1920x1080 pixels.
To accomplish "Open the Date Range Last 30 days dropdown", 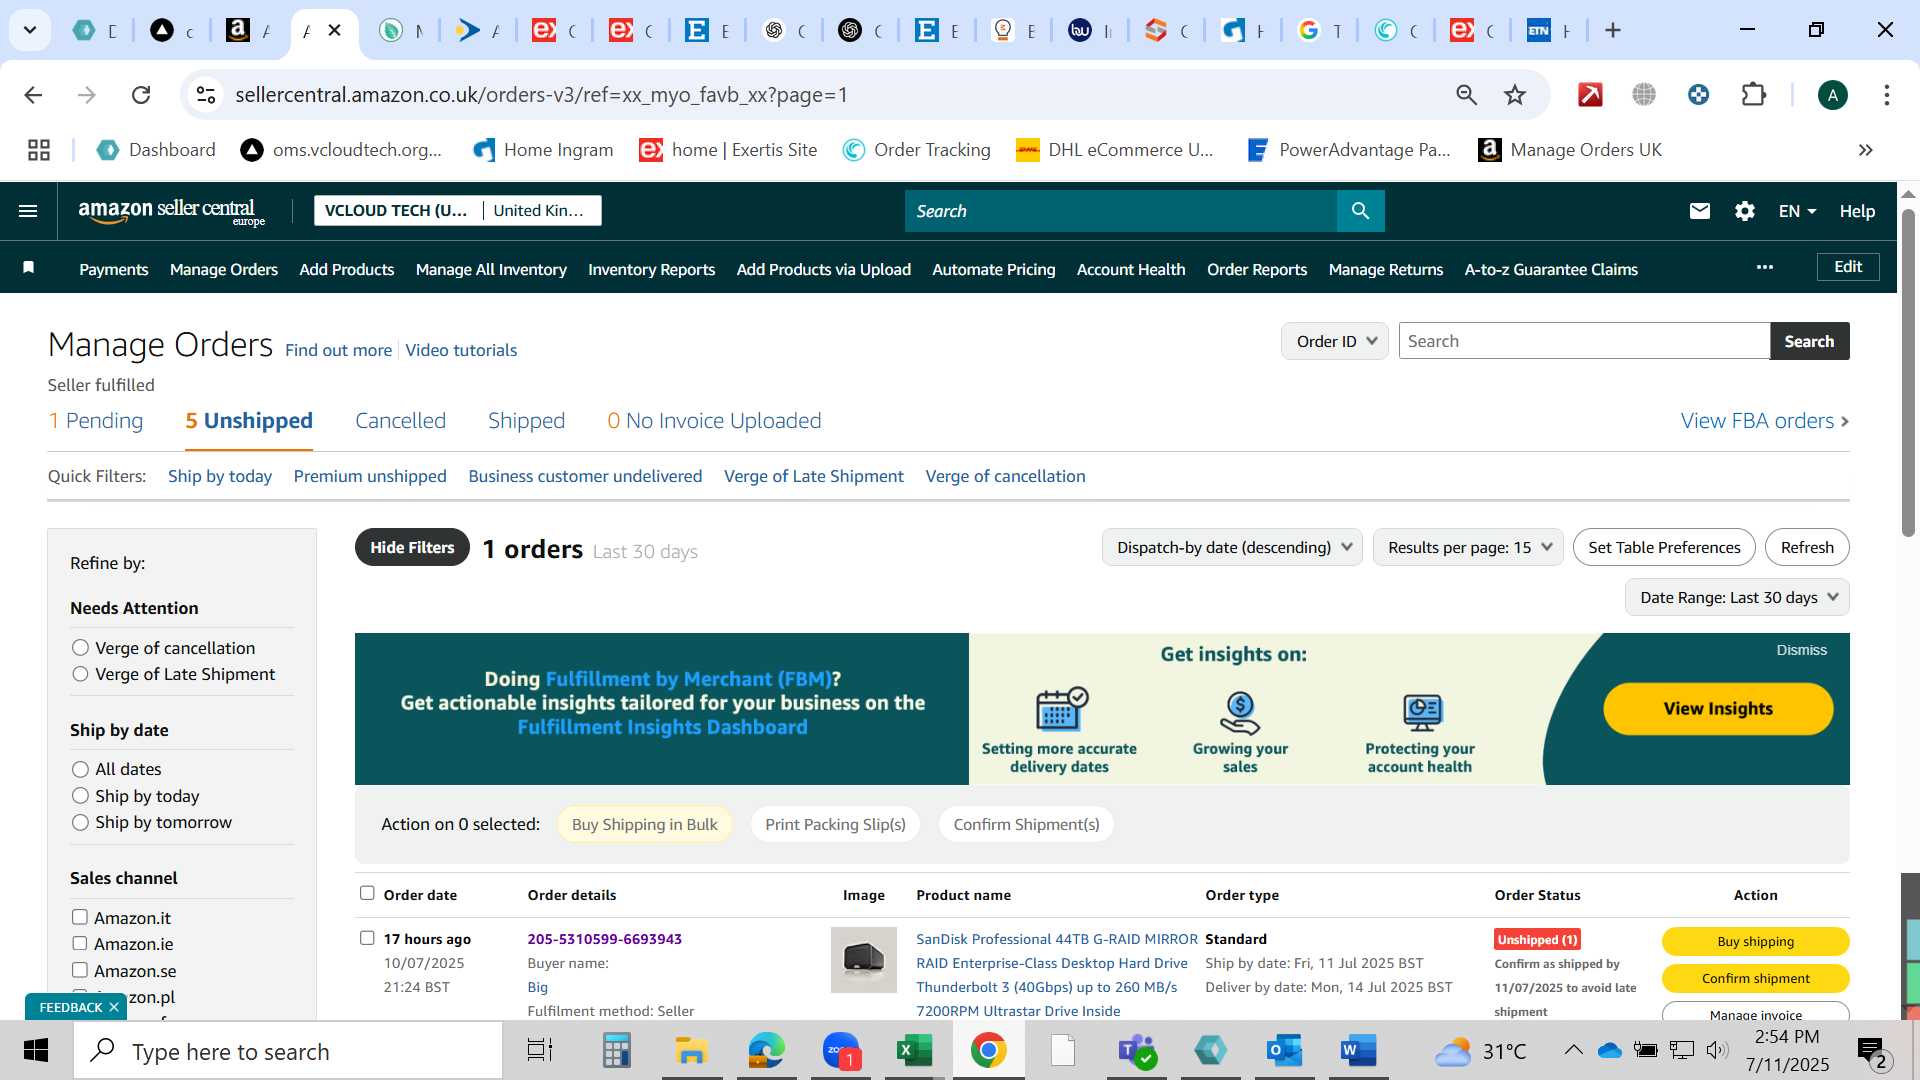I will (1737, 597).
